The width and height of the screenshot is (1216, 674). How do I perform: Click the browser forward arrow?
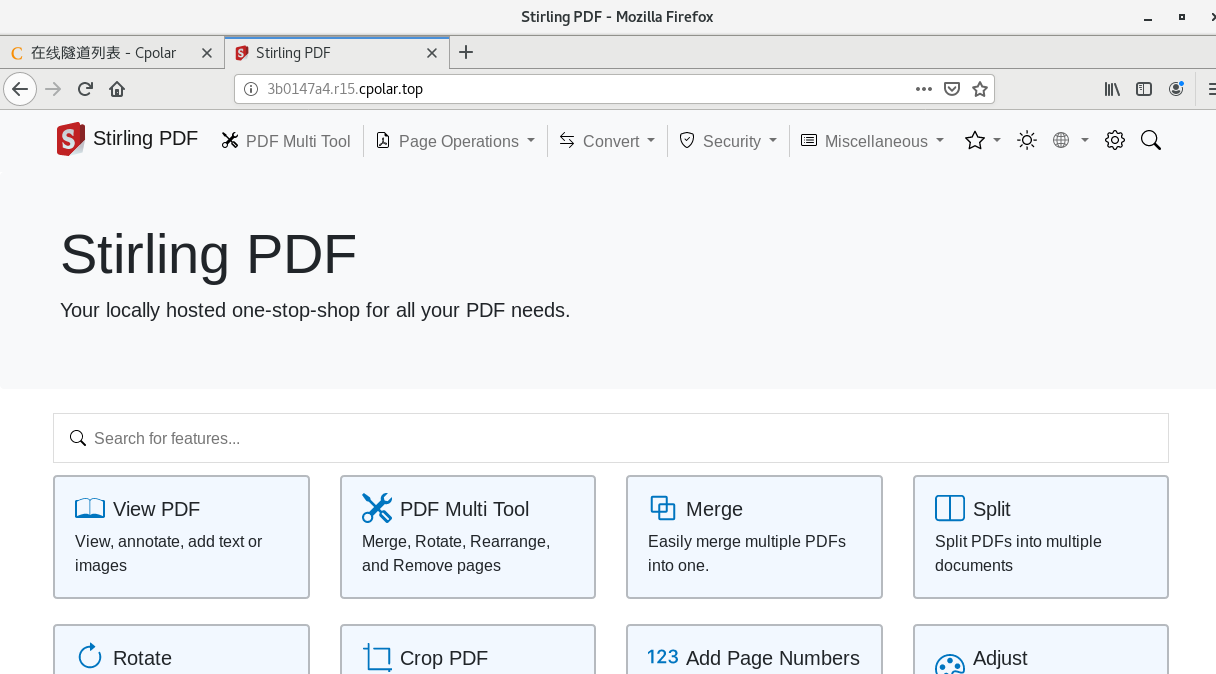[53, 89]
